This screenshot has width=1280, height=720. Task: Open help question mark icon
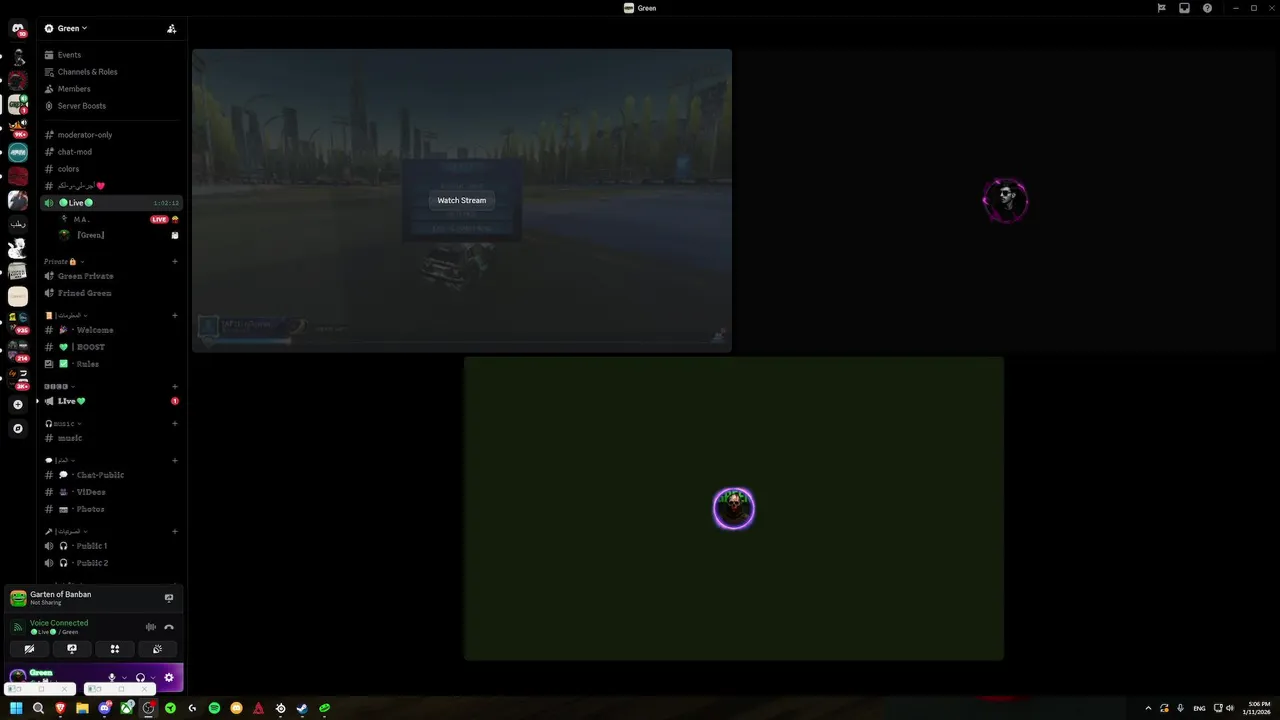click(1207, 8)
